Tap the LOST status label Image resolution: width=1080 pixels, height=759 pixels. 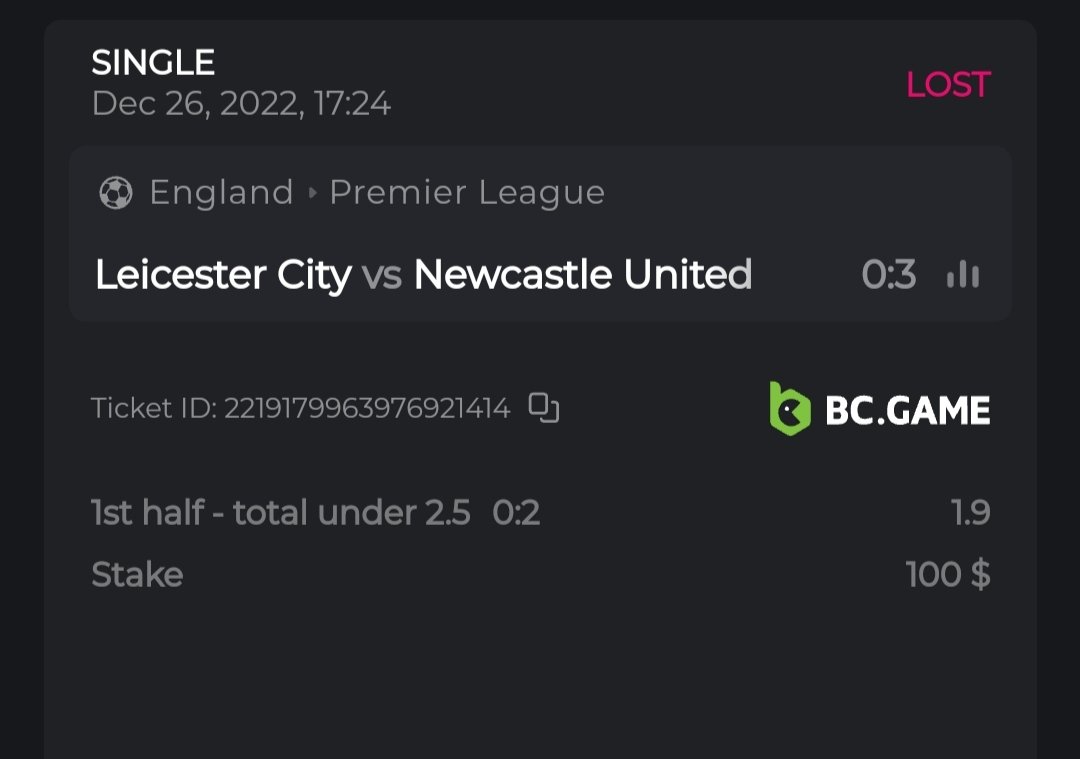point(947,85)
